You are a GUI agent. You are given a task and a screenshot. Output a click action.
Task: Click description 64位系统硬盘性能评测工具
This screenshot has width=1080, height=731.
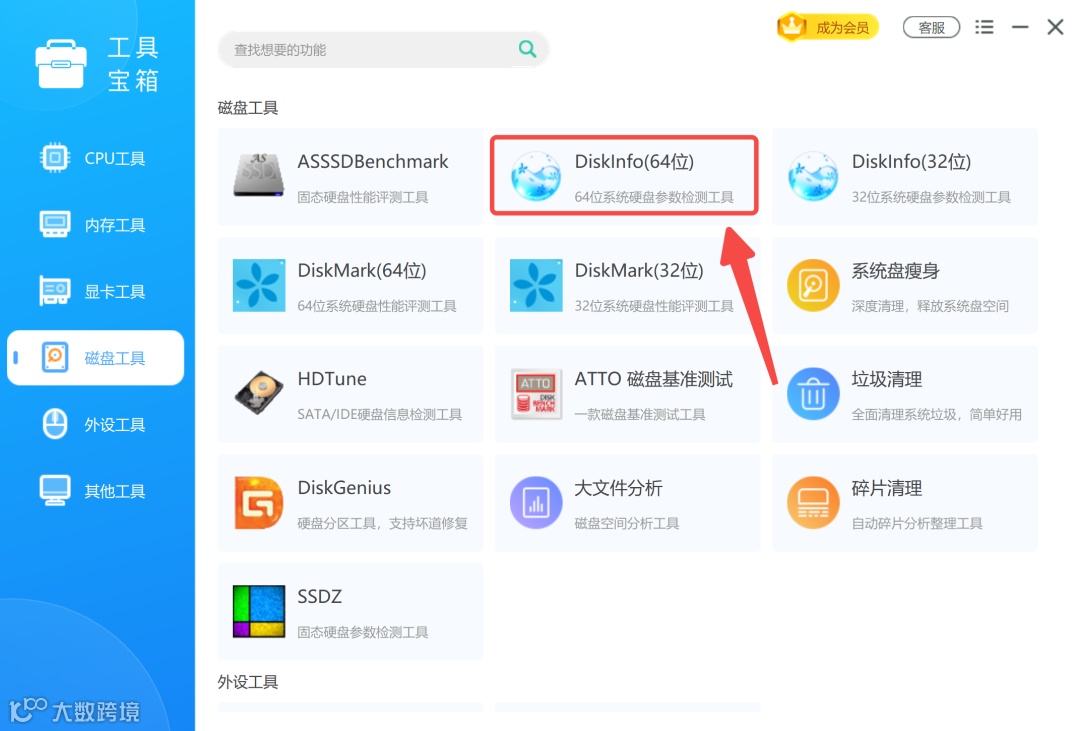[377, 306]
